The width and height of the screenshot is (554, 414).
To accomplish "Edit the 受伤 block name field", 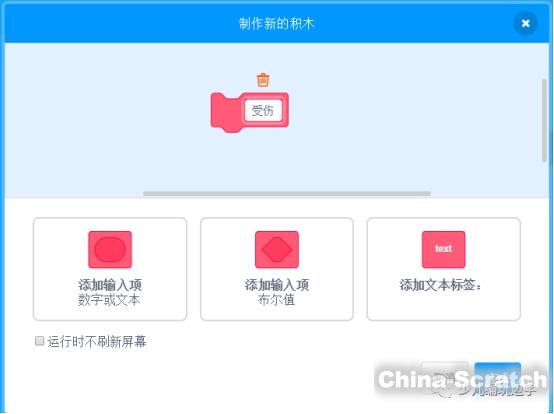I will tap(263, 111).
